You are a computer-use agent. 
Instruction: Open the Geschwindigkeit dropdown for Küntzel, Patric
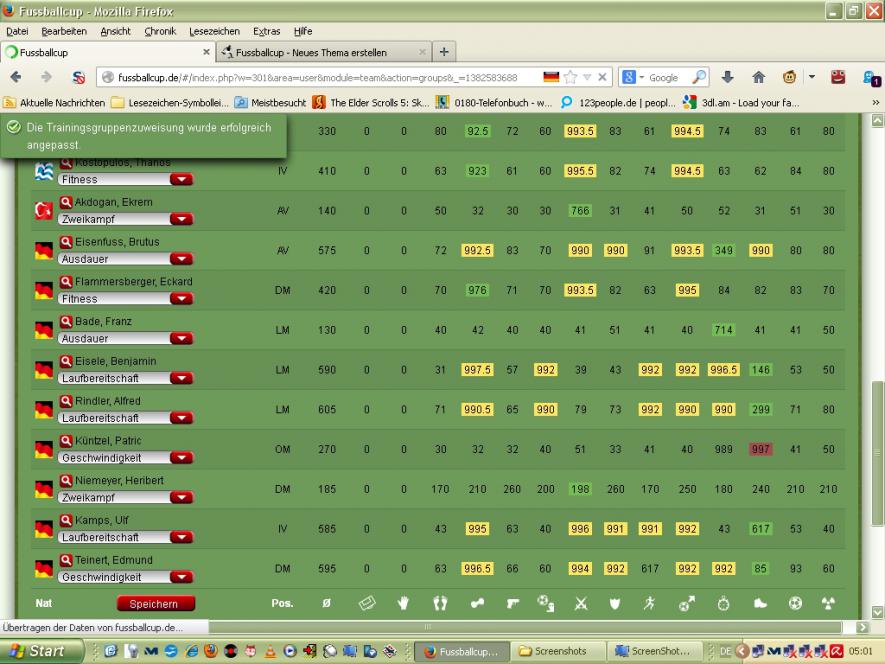pyautogui.click(x=181, y=458)
